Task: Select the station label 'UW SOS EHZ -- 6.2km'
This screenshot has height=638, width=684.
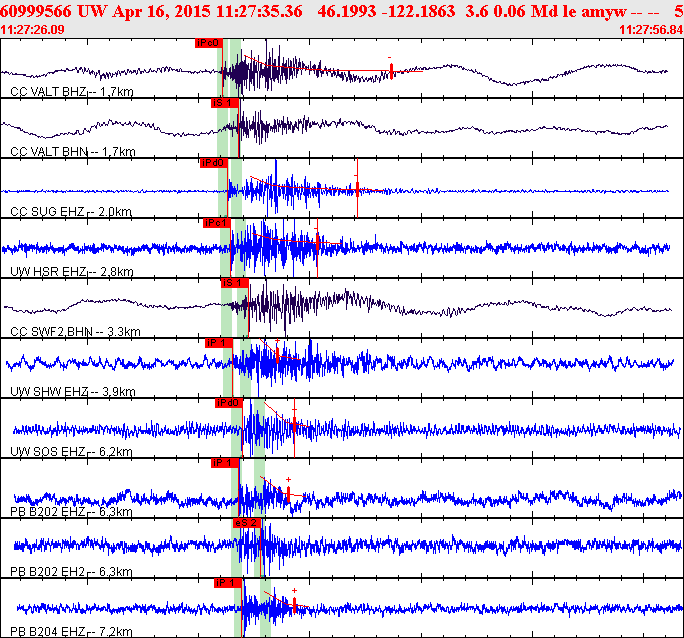Action: 71,451
